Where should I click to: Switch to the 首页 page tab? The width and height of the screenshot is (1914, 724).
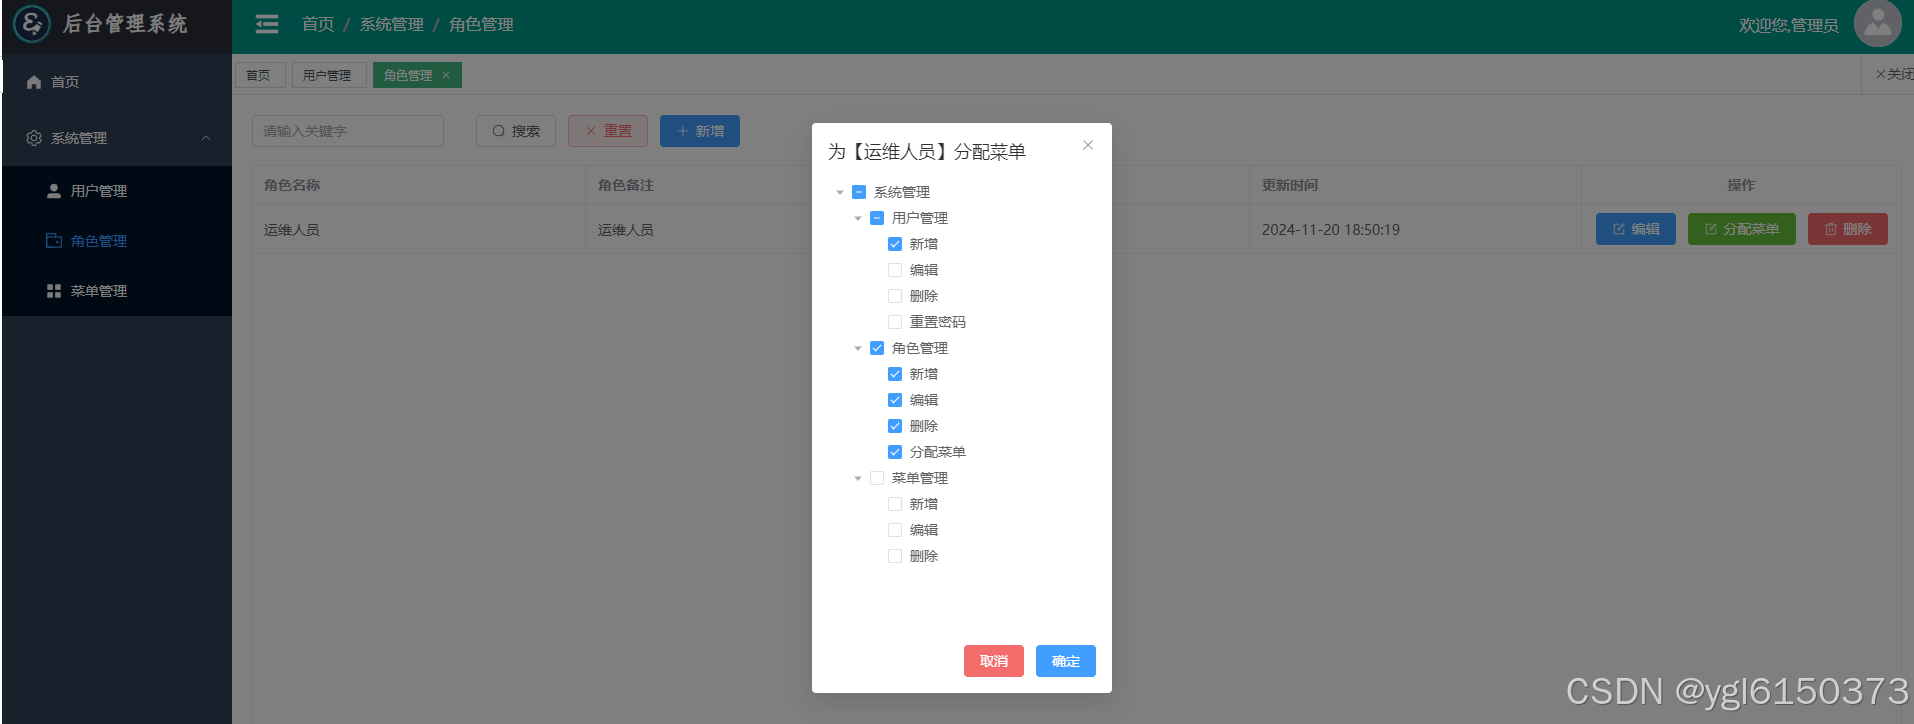tap(260, 75)
